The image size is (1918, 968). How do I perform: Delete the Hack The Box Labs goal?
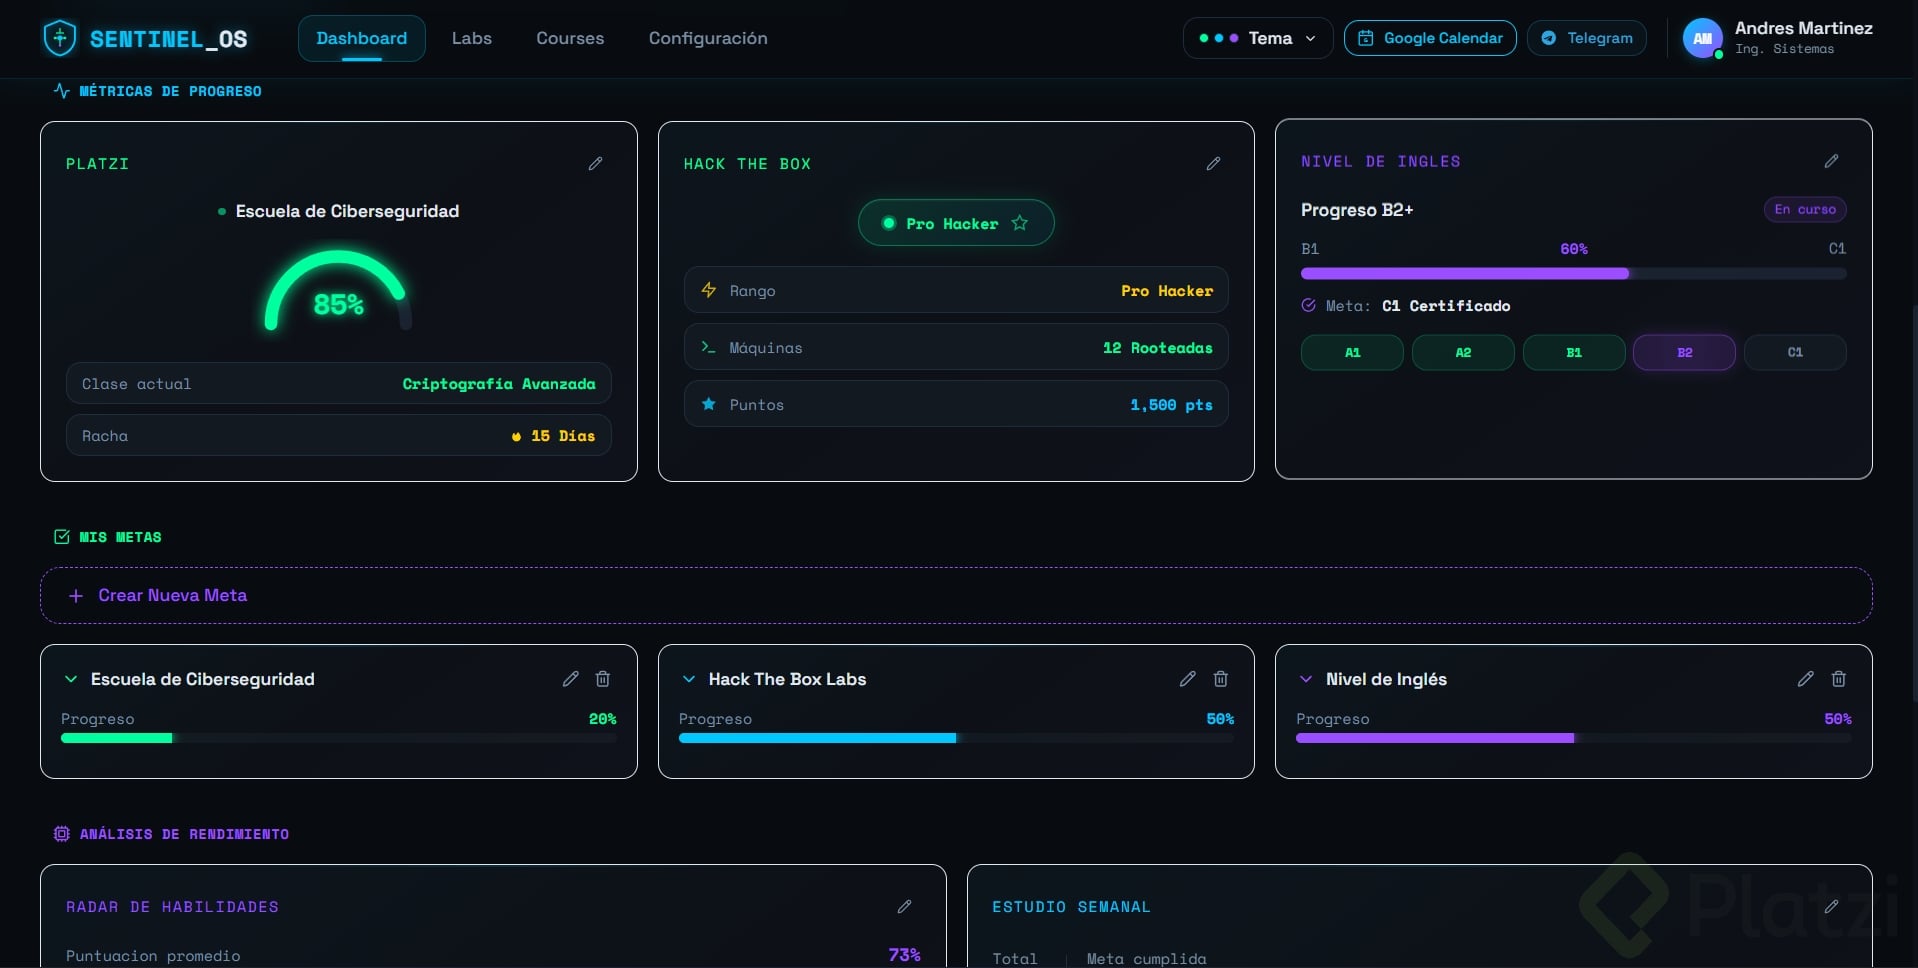click(x=1221, y=679)
